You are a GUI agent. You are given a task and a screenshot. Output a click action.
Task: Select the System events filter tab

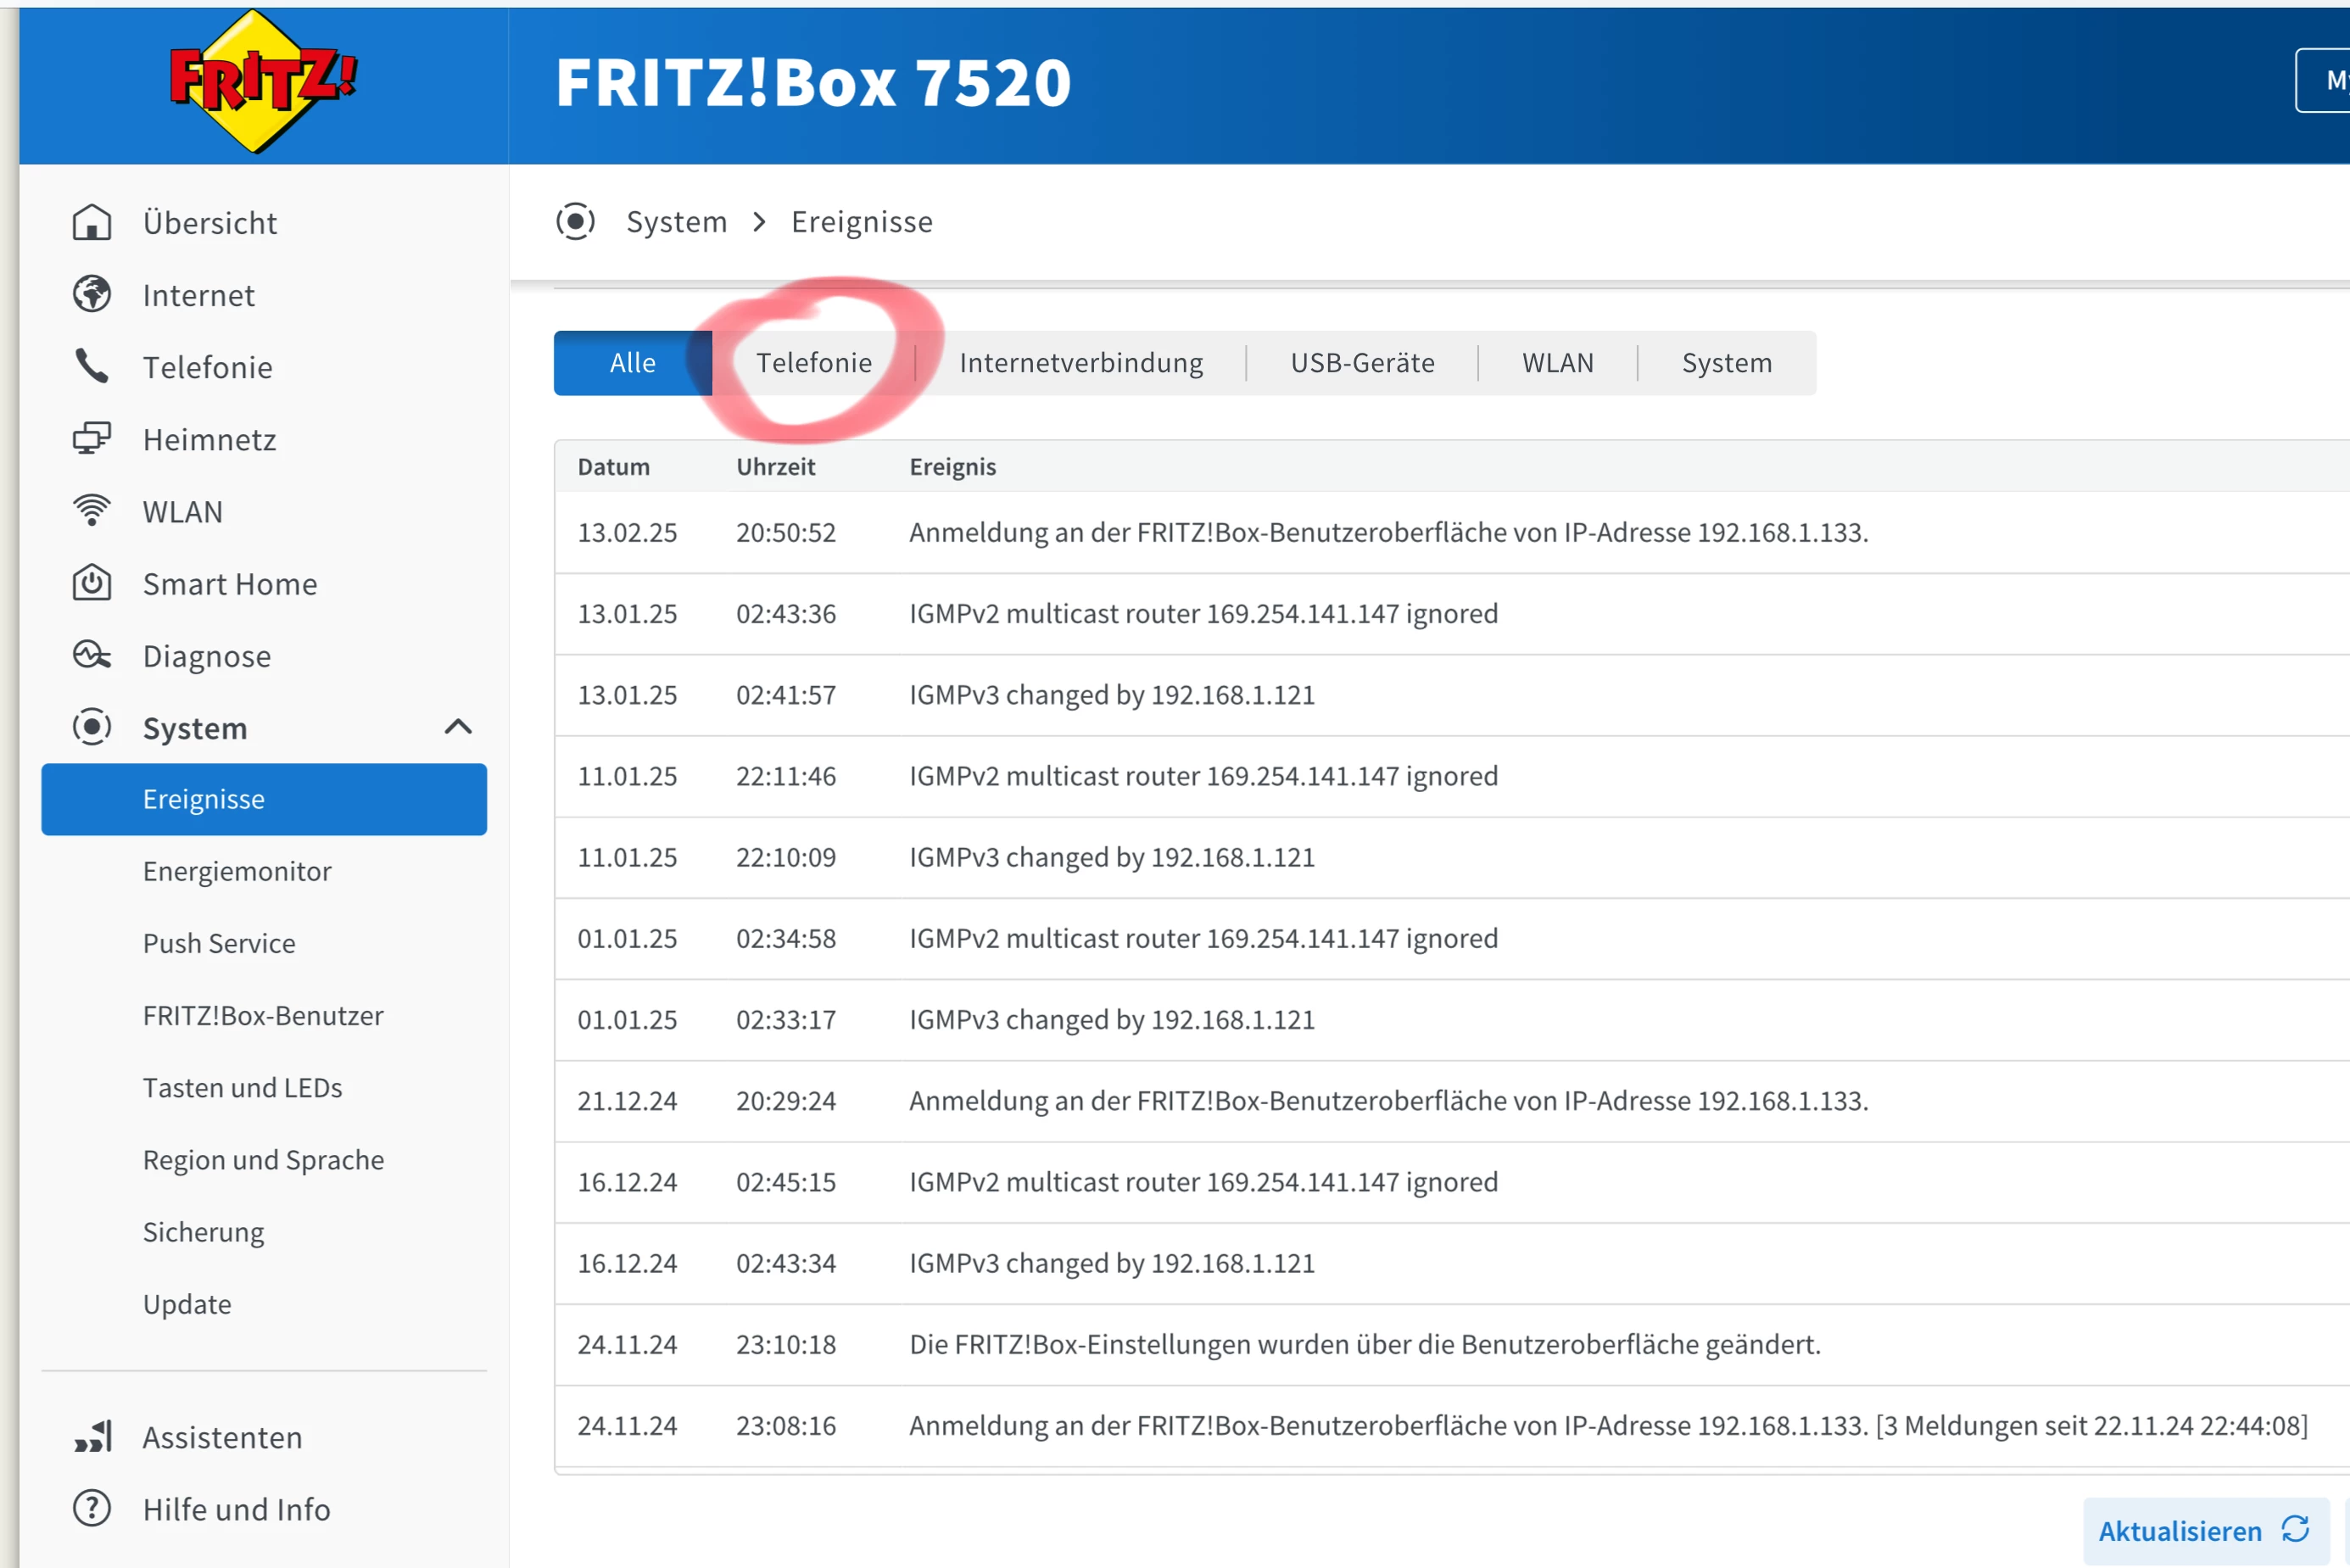point(1726,363)
